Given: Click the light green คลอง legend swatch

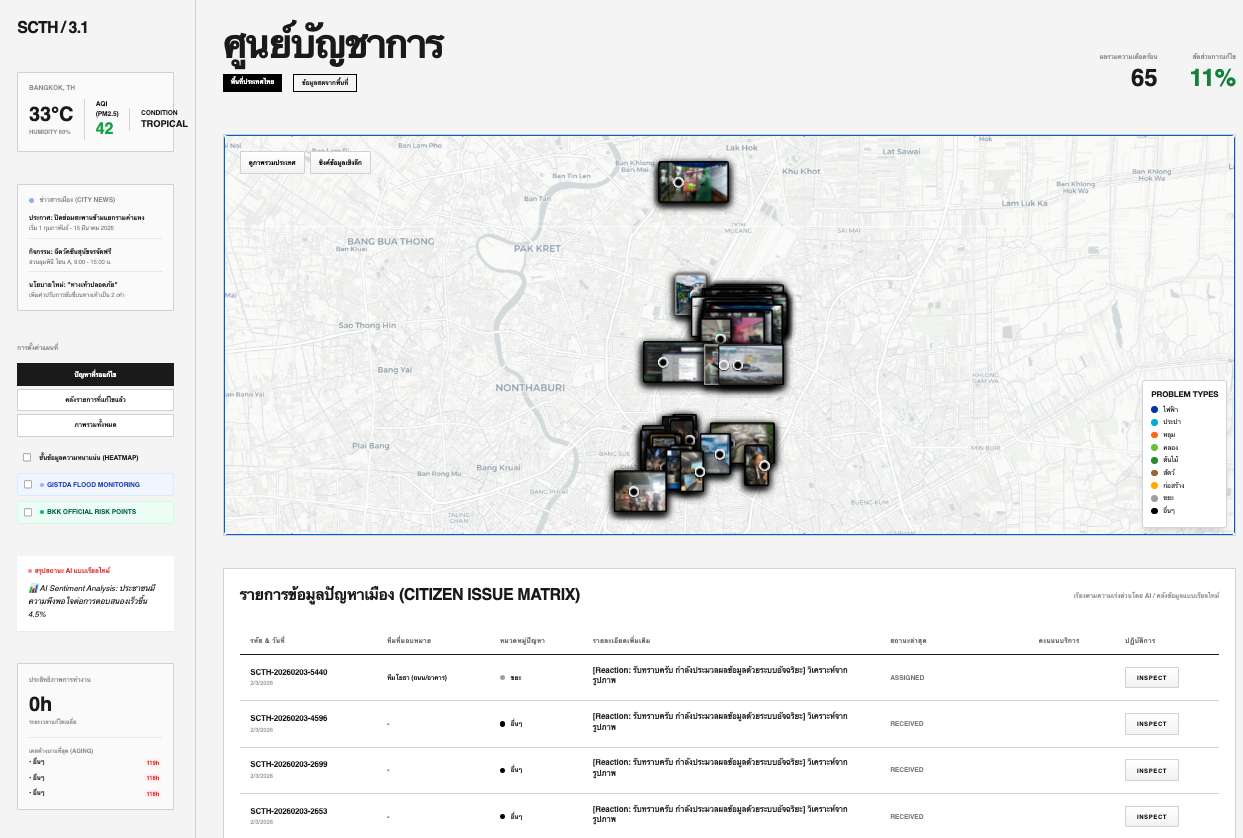Looking at the screenshot, I should click(1154, 447).
